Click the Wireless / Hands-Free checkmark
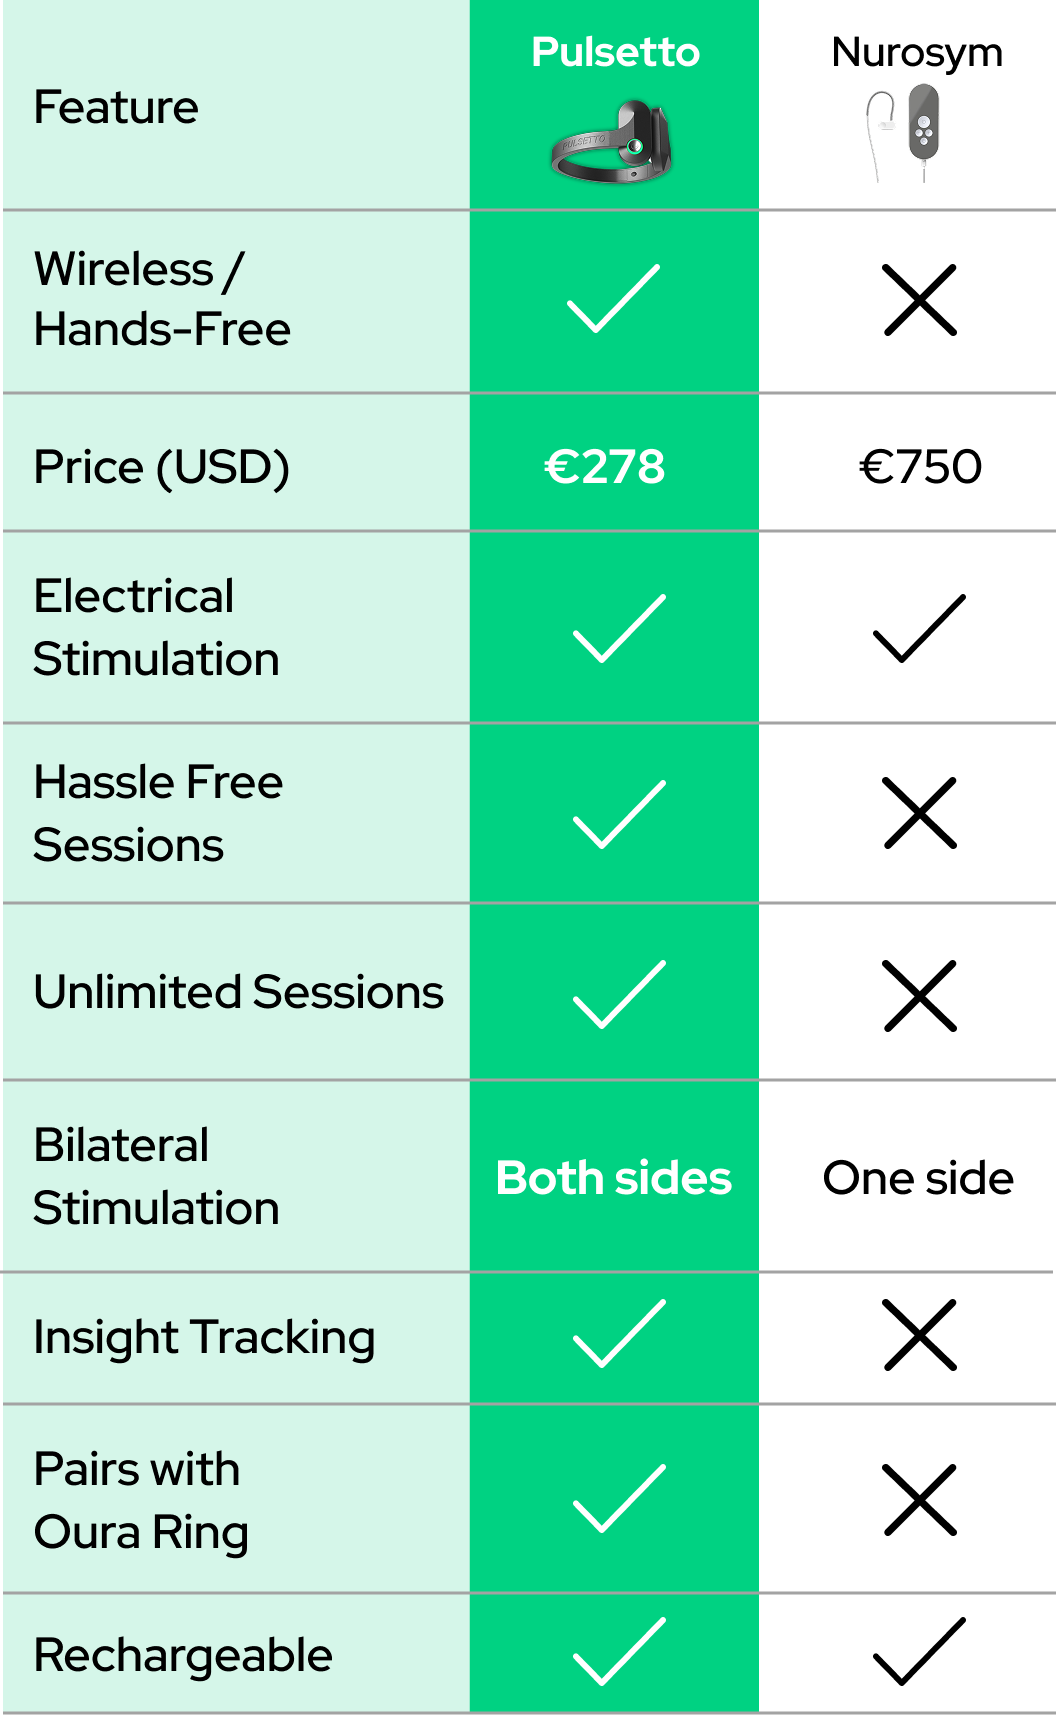This screenshot has width=1056, height=1715. point(614,299)
